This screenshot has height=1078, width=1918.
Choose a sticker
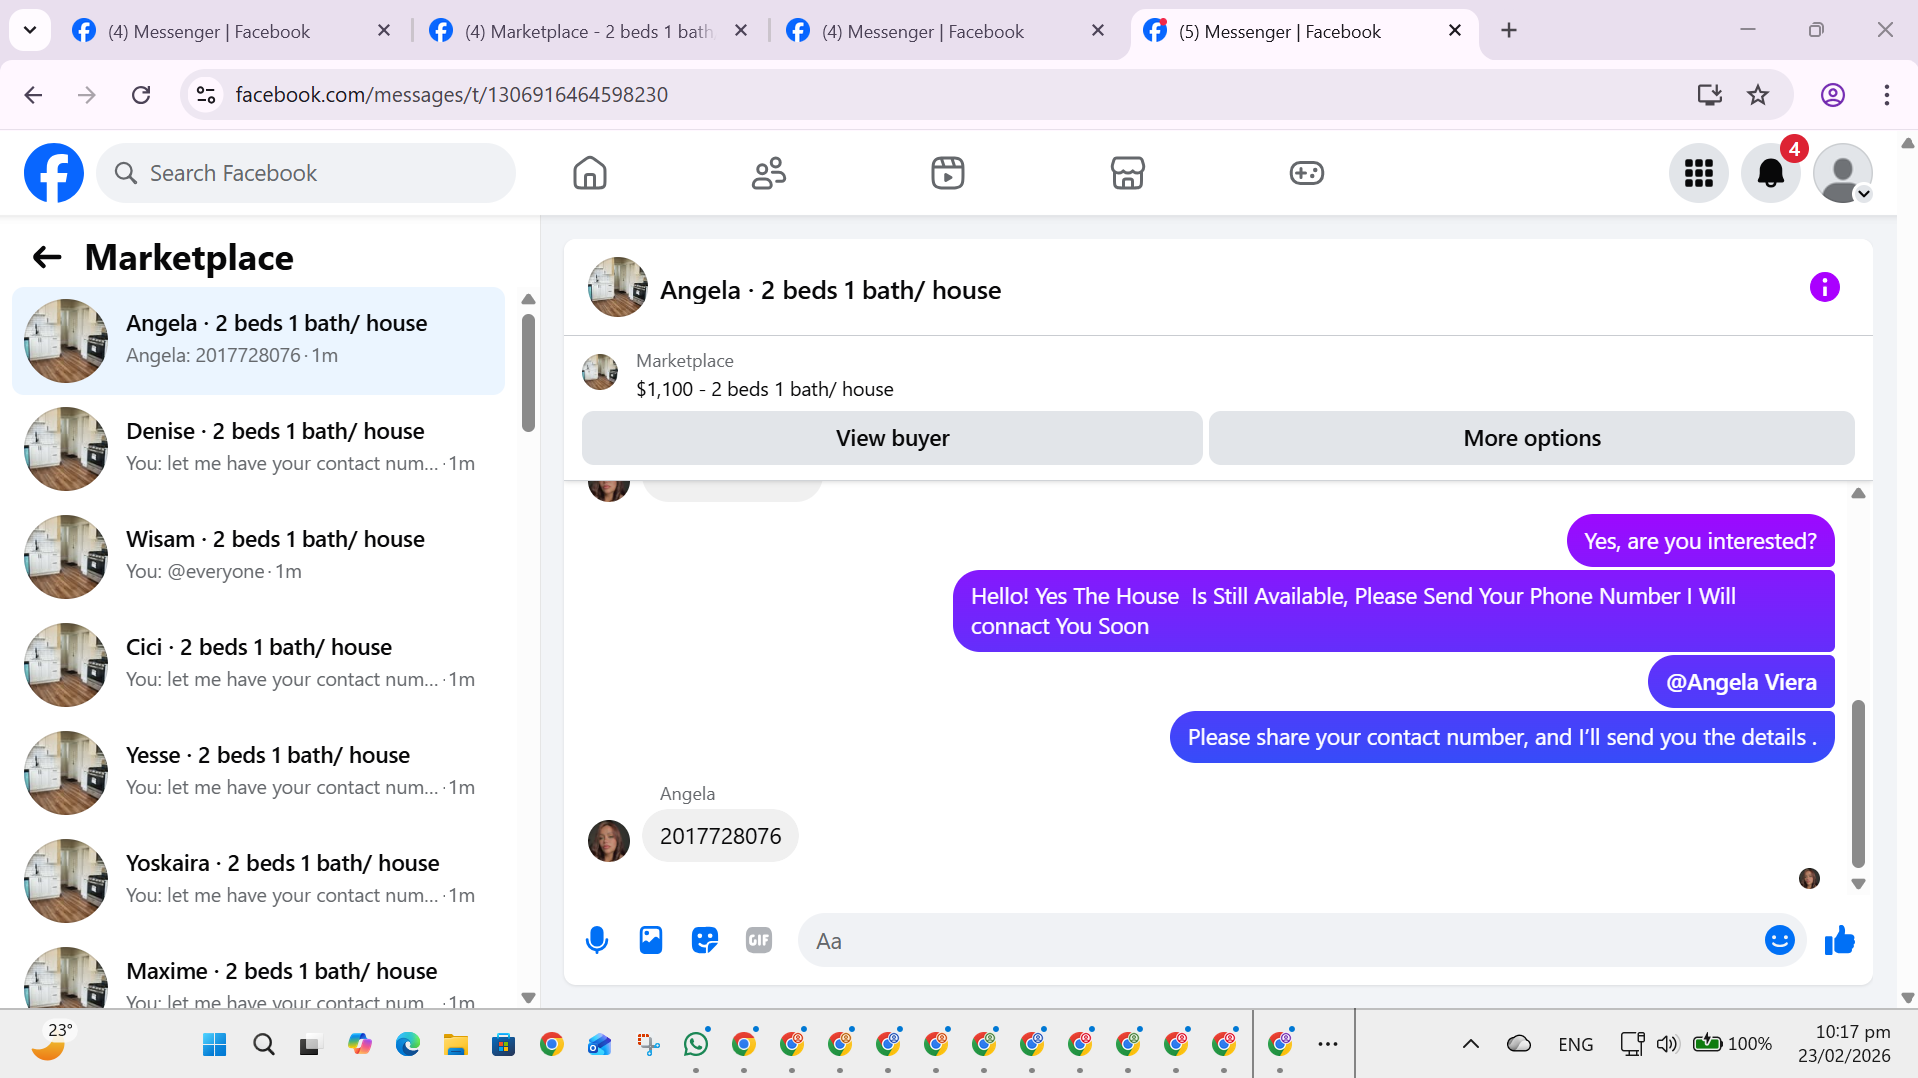click(705, 940)
